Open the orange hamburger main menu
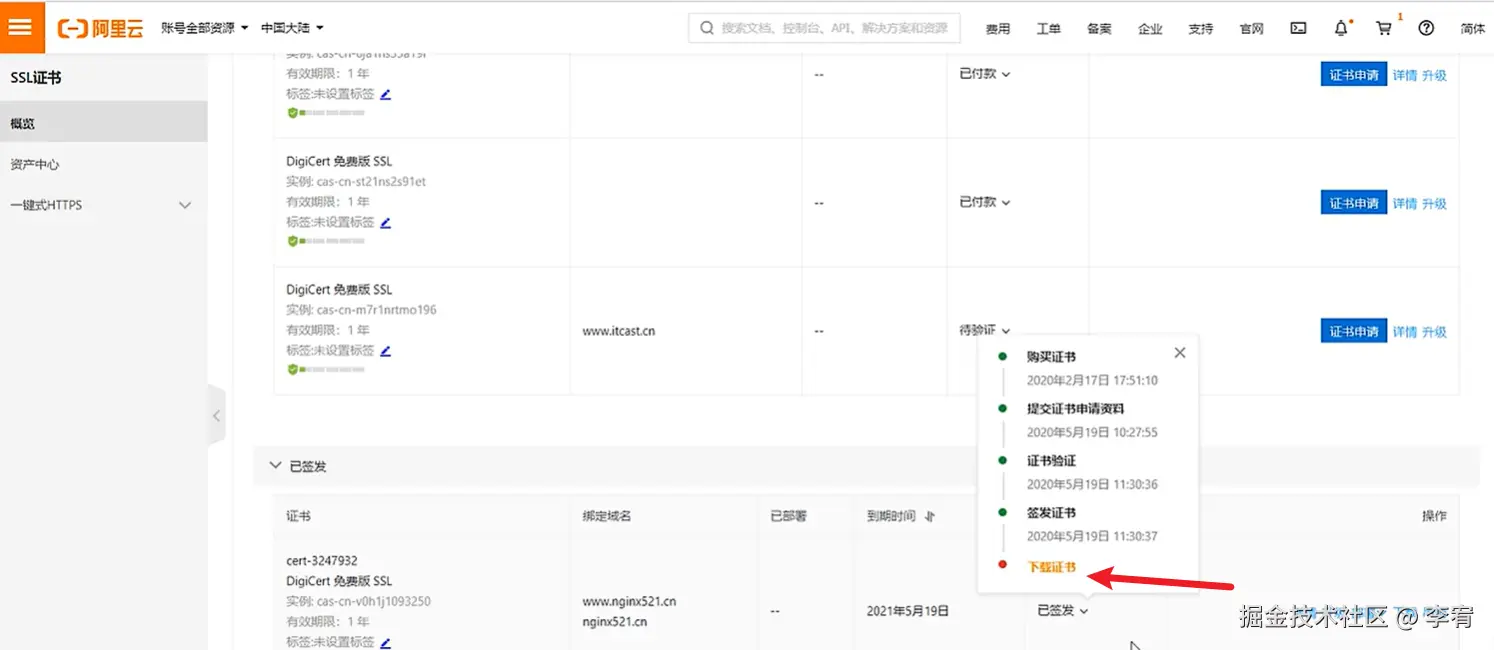This screenshot has height=650, width=1494. click(x=21, y=27)
